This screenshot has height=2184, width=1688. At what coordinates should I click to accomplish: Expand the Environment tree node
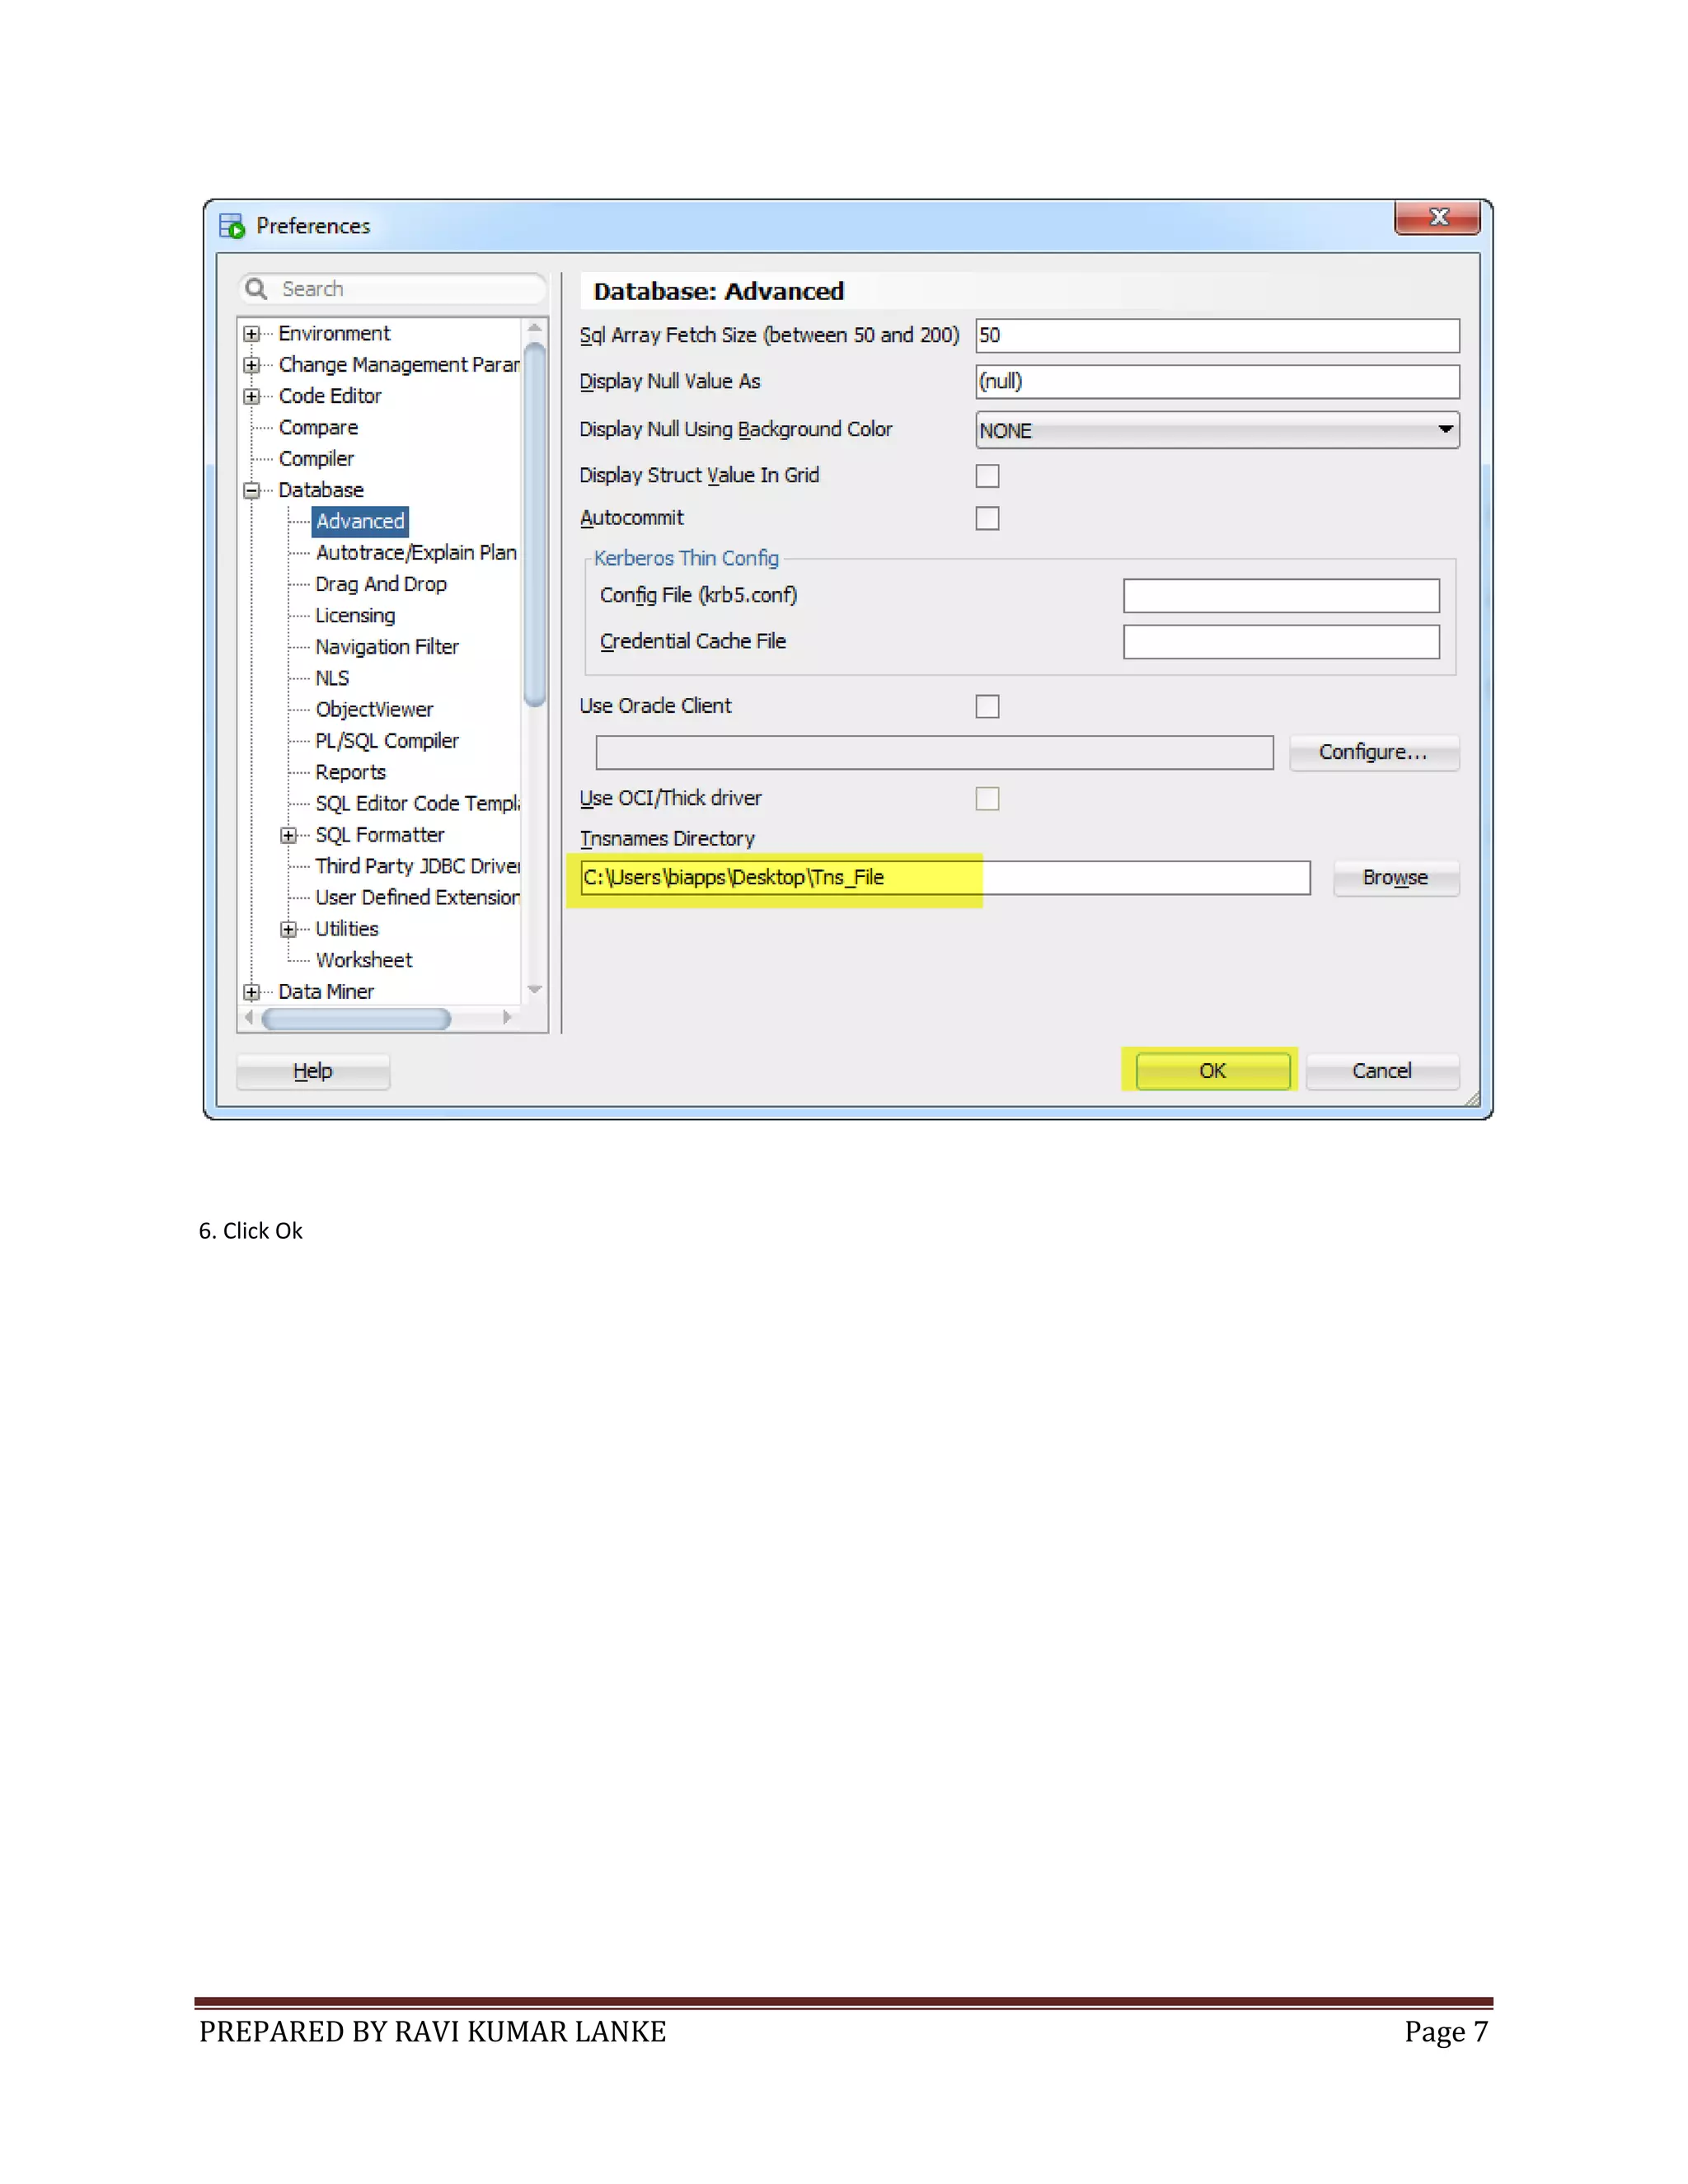(252, 334)
